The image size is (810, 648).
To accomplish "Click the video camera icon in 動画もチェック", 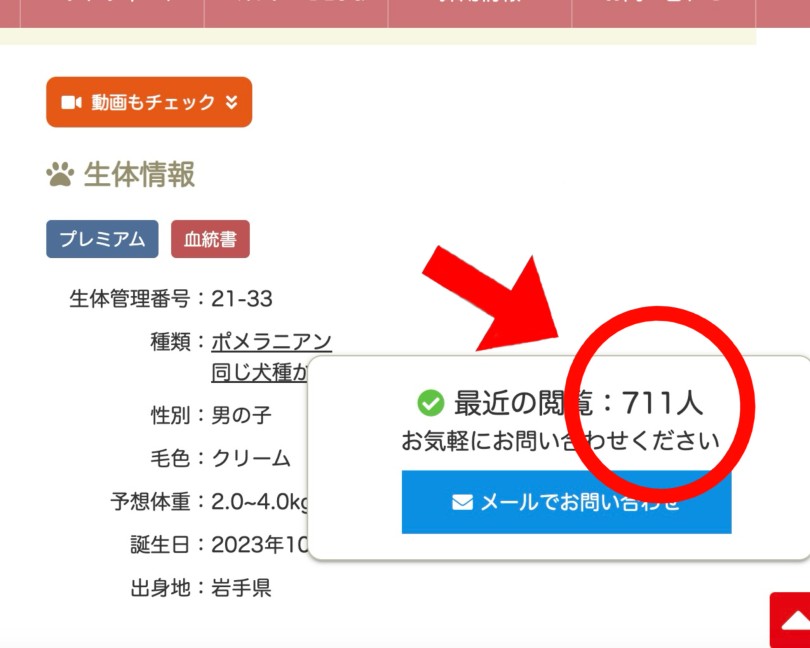I will [x=71, y=102].
